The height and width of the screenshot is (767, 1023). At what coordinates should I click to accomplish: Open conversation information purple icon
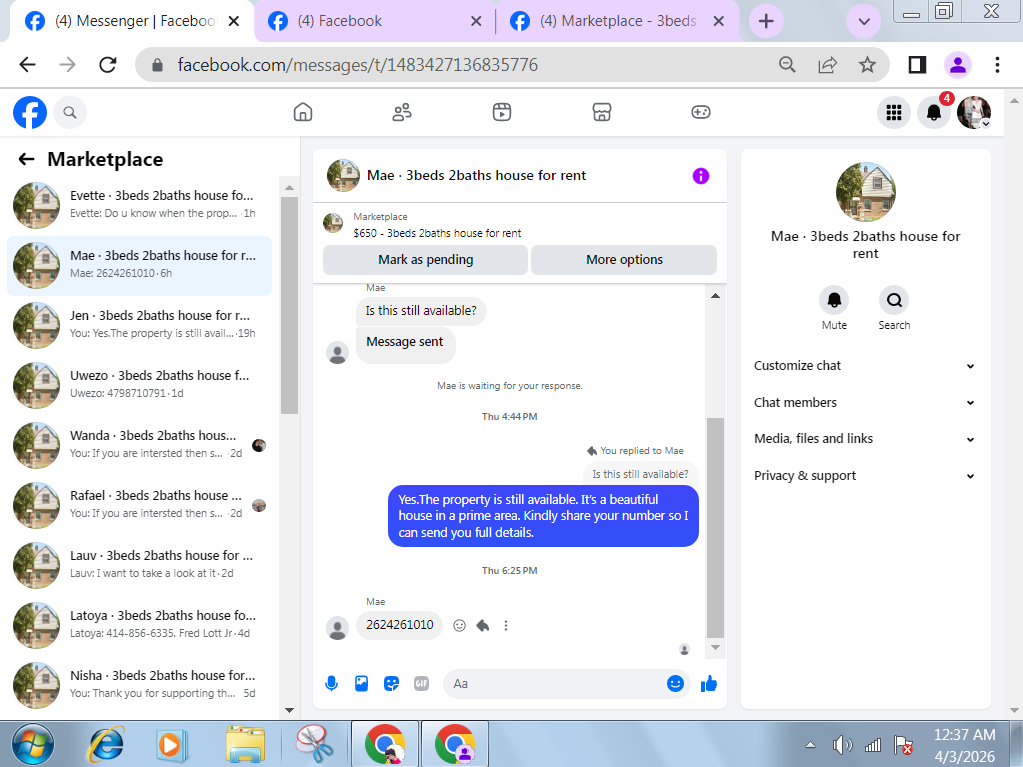click(701, 176)
